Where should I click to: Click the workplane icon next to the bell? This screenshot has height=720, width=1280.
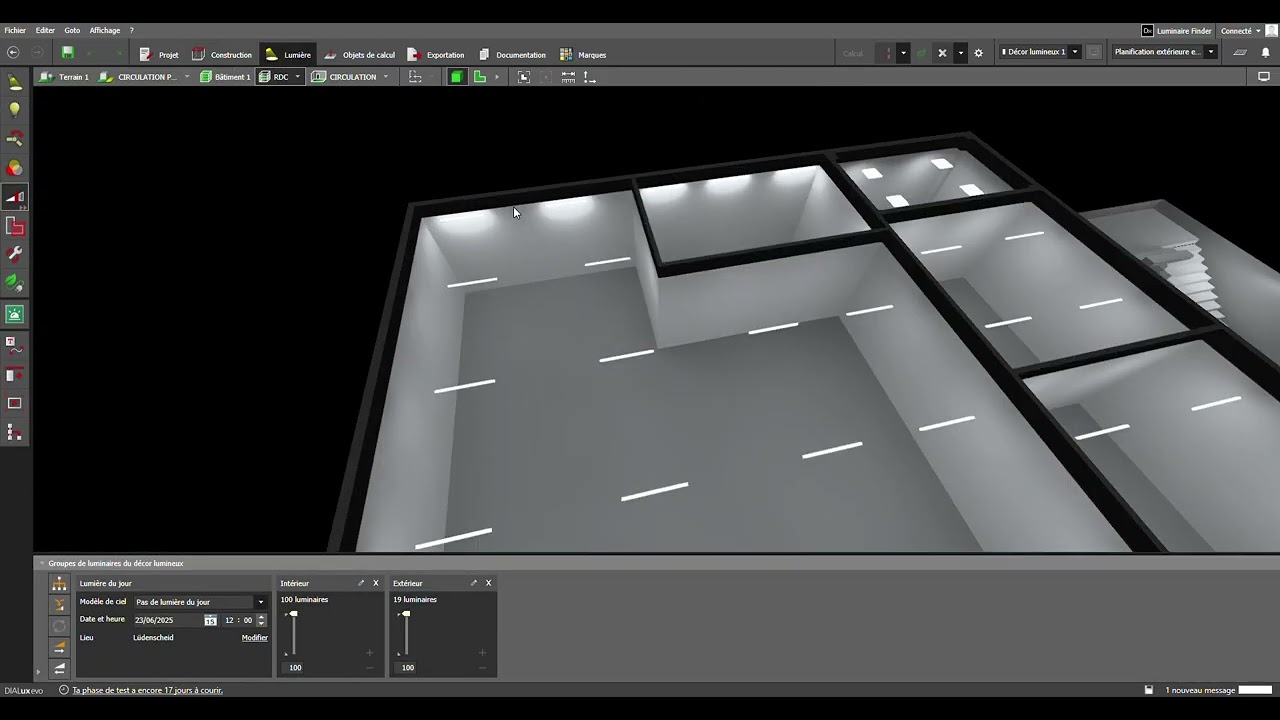1241,52
